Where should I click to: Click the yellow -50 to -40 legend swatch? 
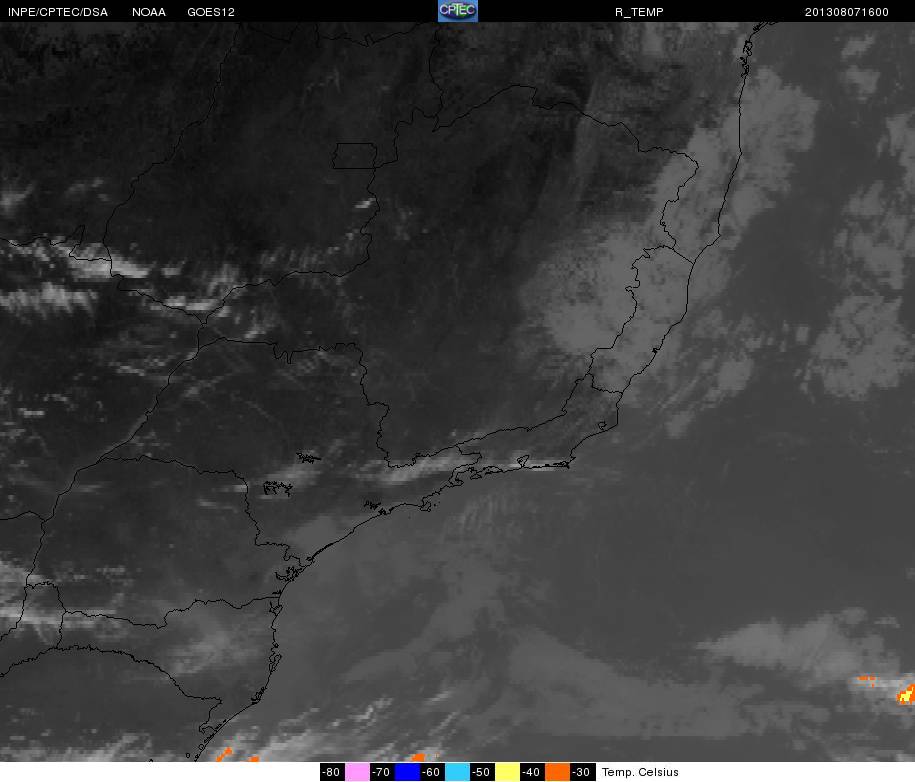point(507,772)
